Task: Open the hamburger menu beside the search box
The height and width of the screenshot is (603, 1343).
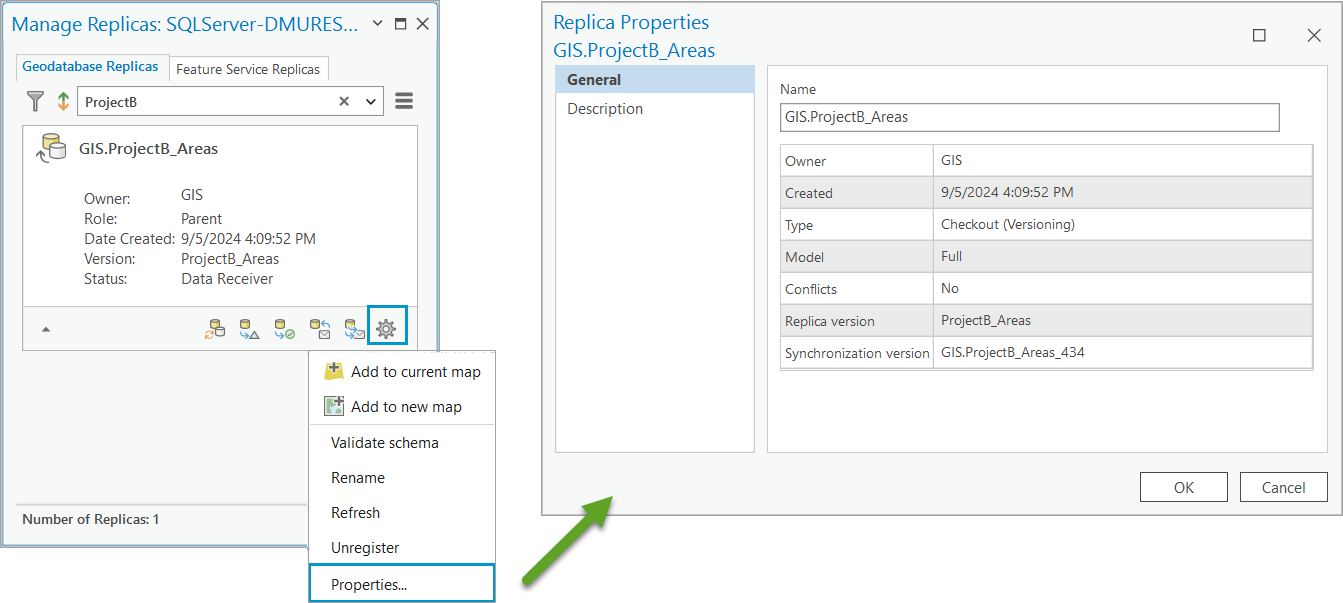Action: point(403,100)
